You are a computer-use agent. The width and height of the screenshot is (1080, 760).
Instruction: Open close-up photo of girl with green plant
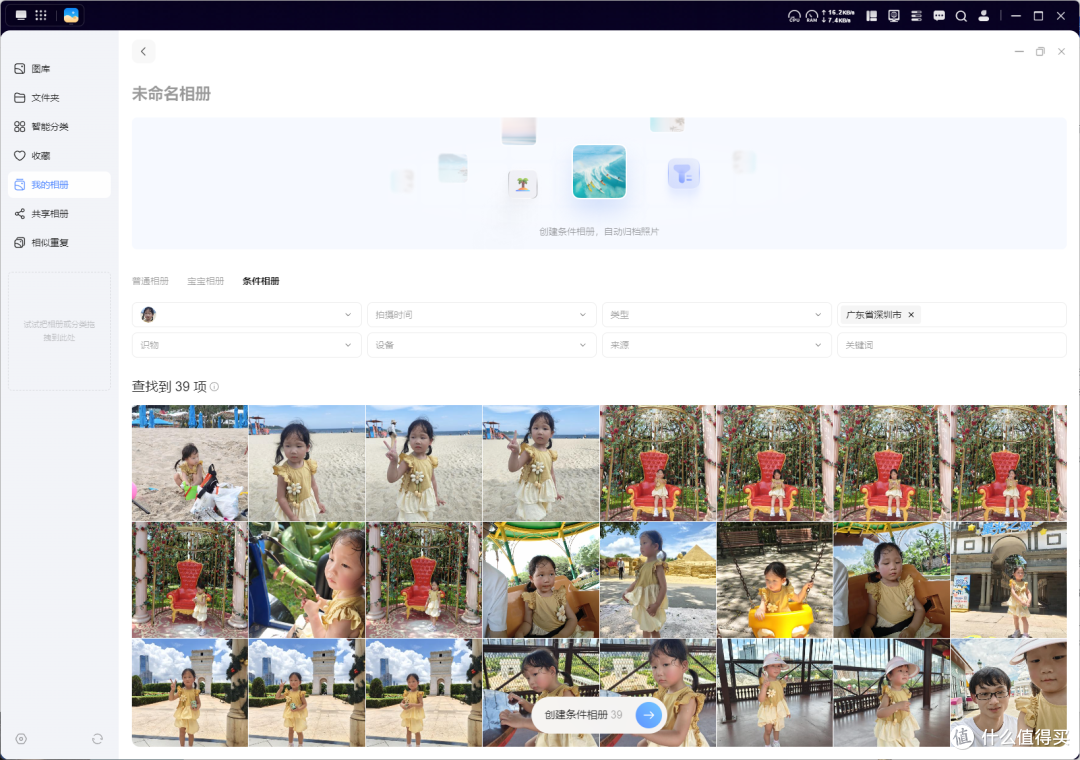click(307, 579)
